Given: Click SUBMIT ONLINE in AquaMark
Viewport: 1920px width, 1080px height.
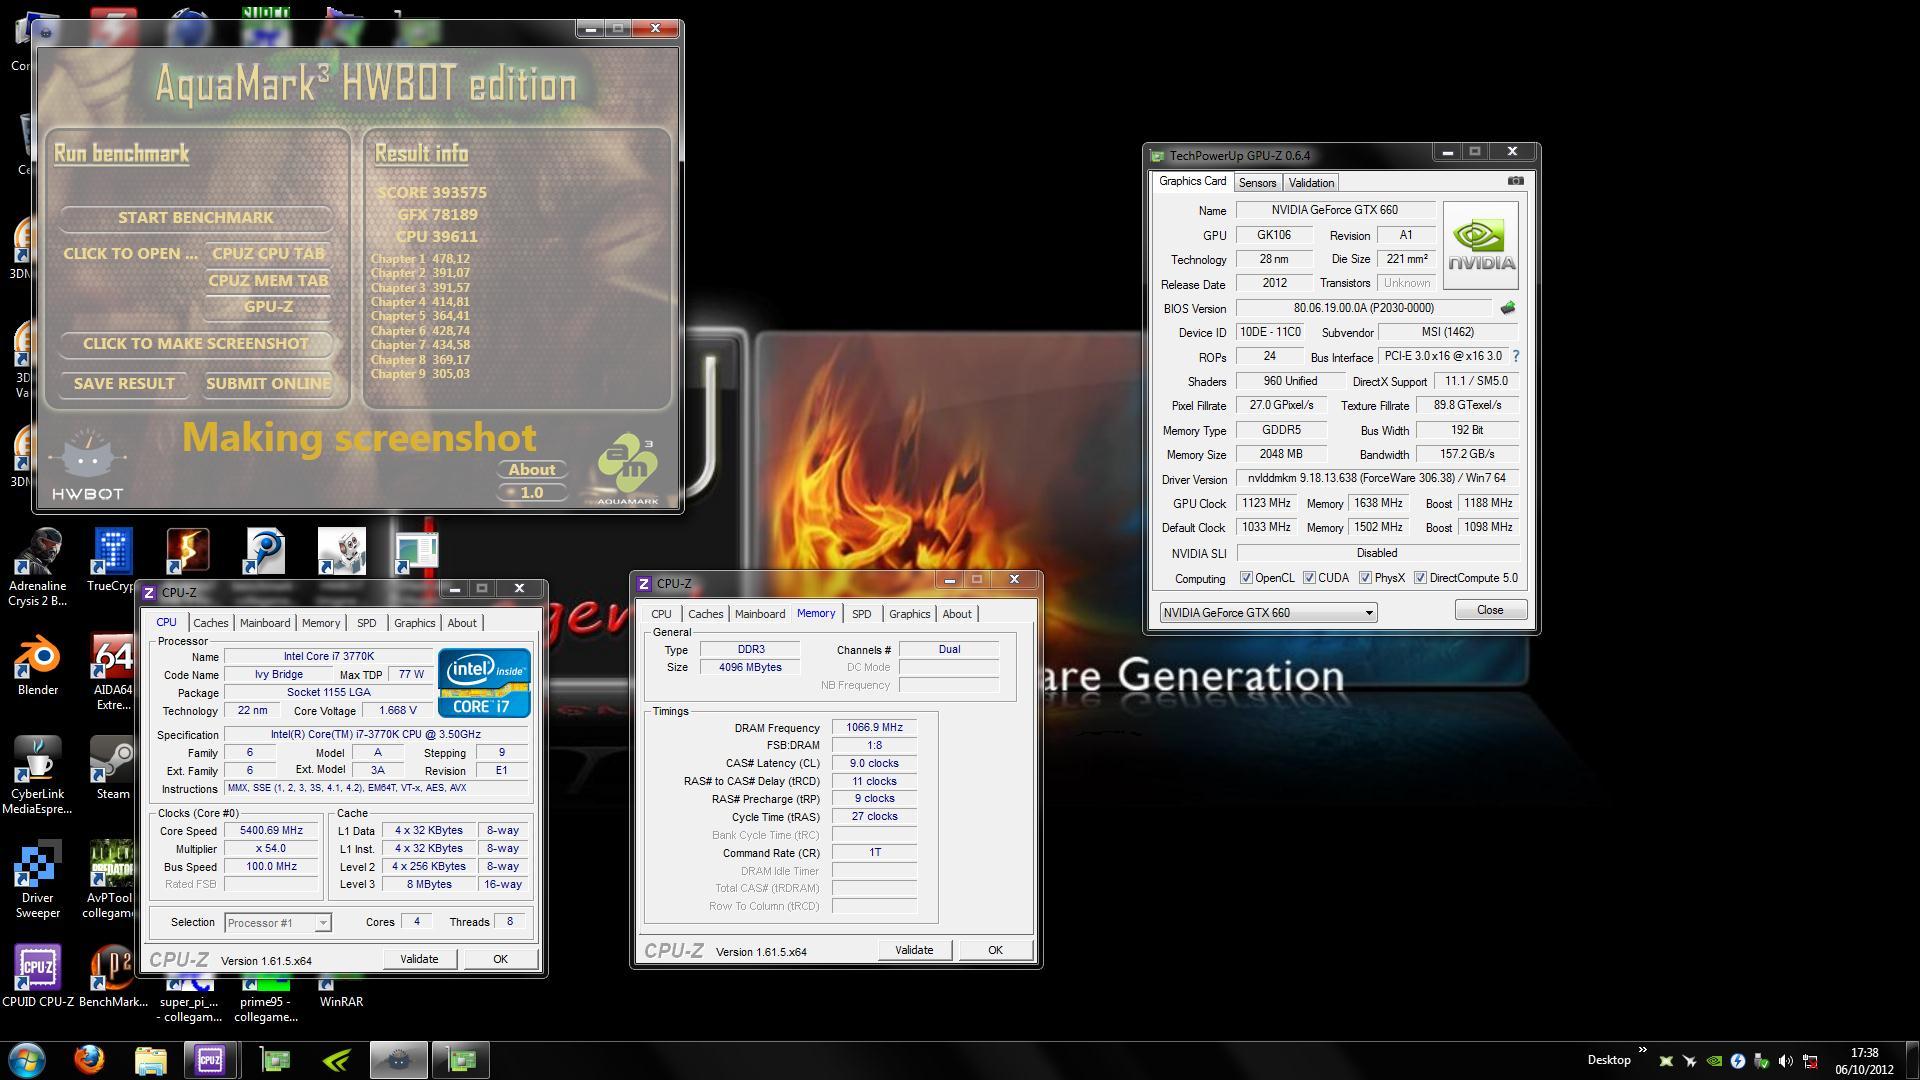Looking at the screenshot, I should 268,384.
